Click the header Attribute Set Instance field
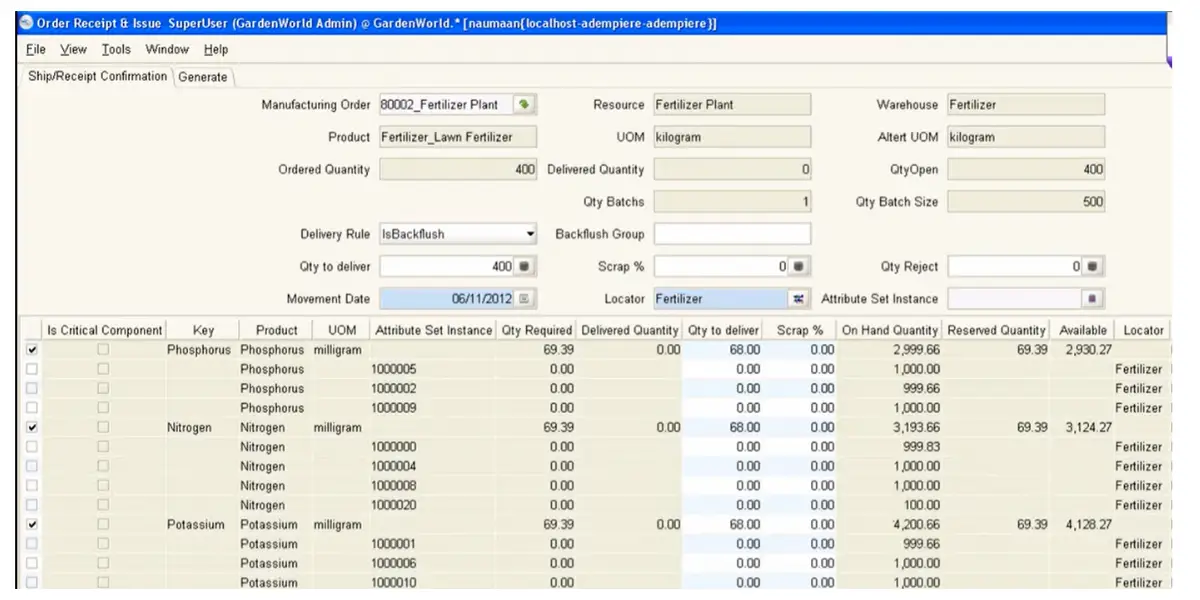Screen dimensions: 1200x600 coord(1015,299)
